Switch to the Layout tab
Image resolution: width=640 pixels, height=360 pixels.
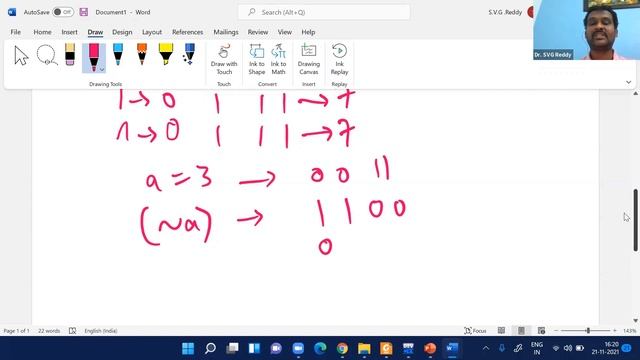[x=152, y=32]
